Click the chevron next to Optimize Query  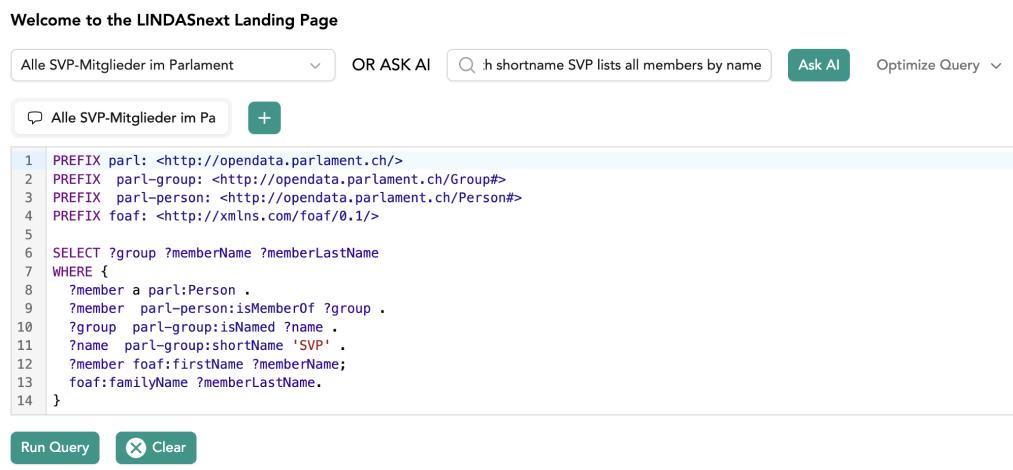(x=995, y=66)
